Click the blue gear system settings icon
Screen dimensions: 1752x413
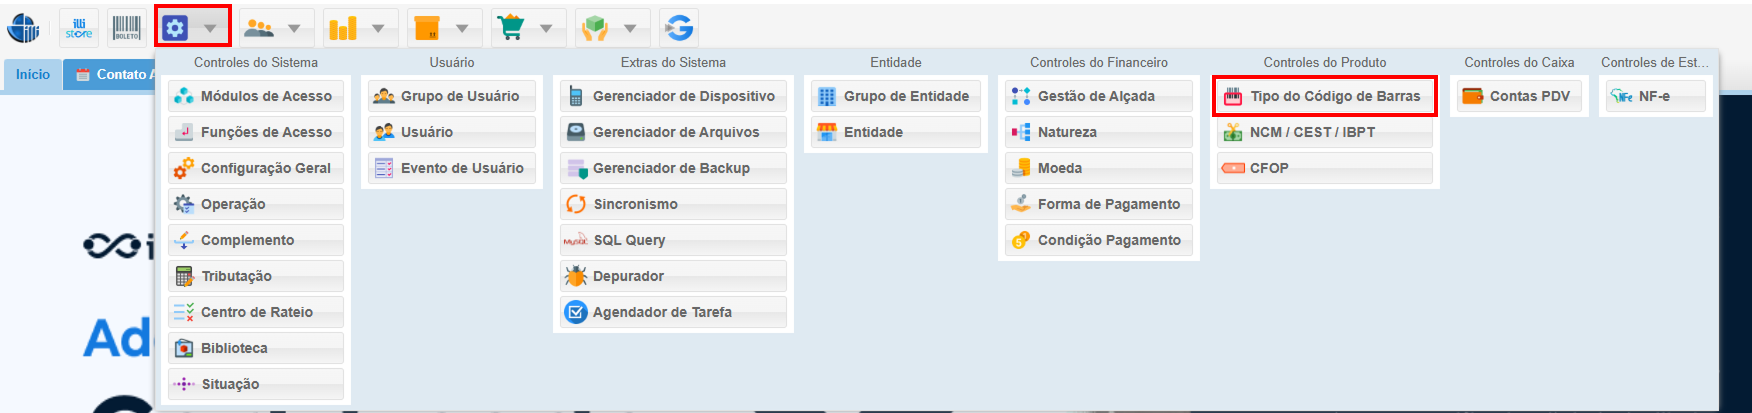click(x=175, y=28)
